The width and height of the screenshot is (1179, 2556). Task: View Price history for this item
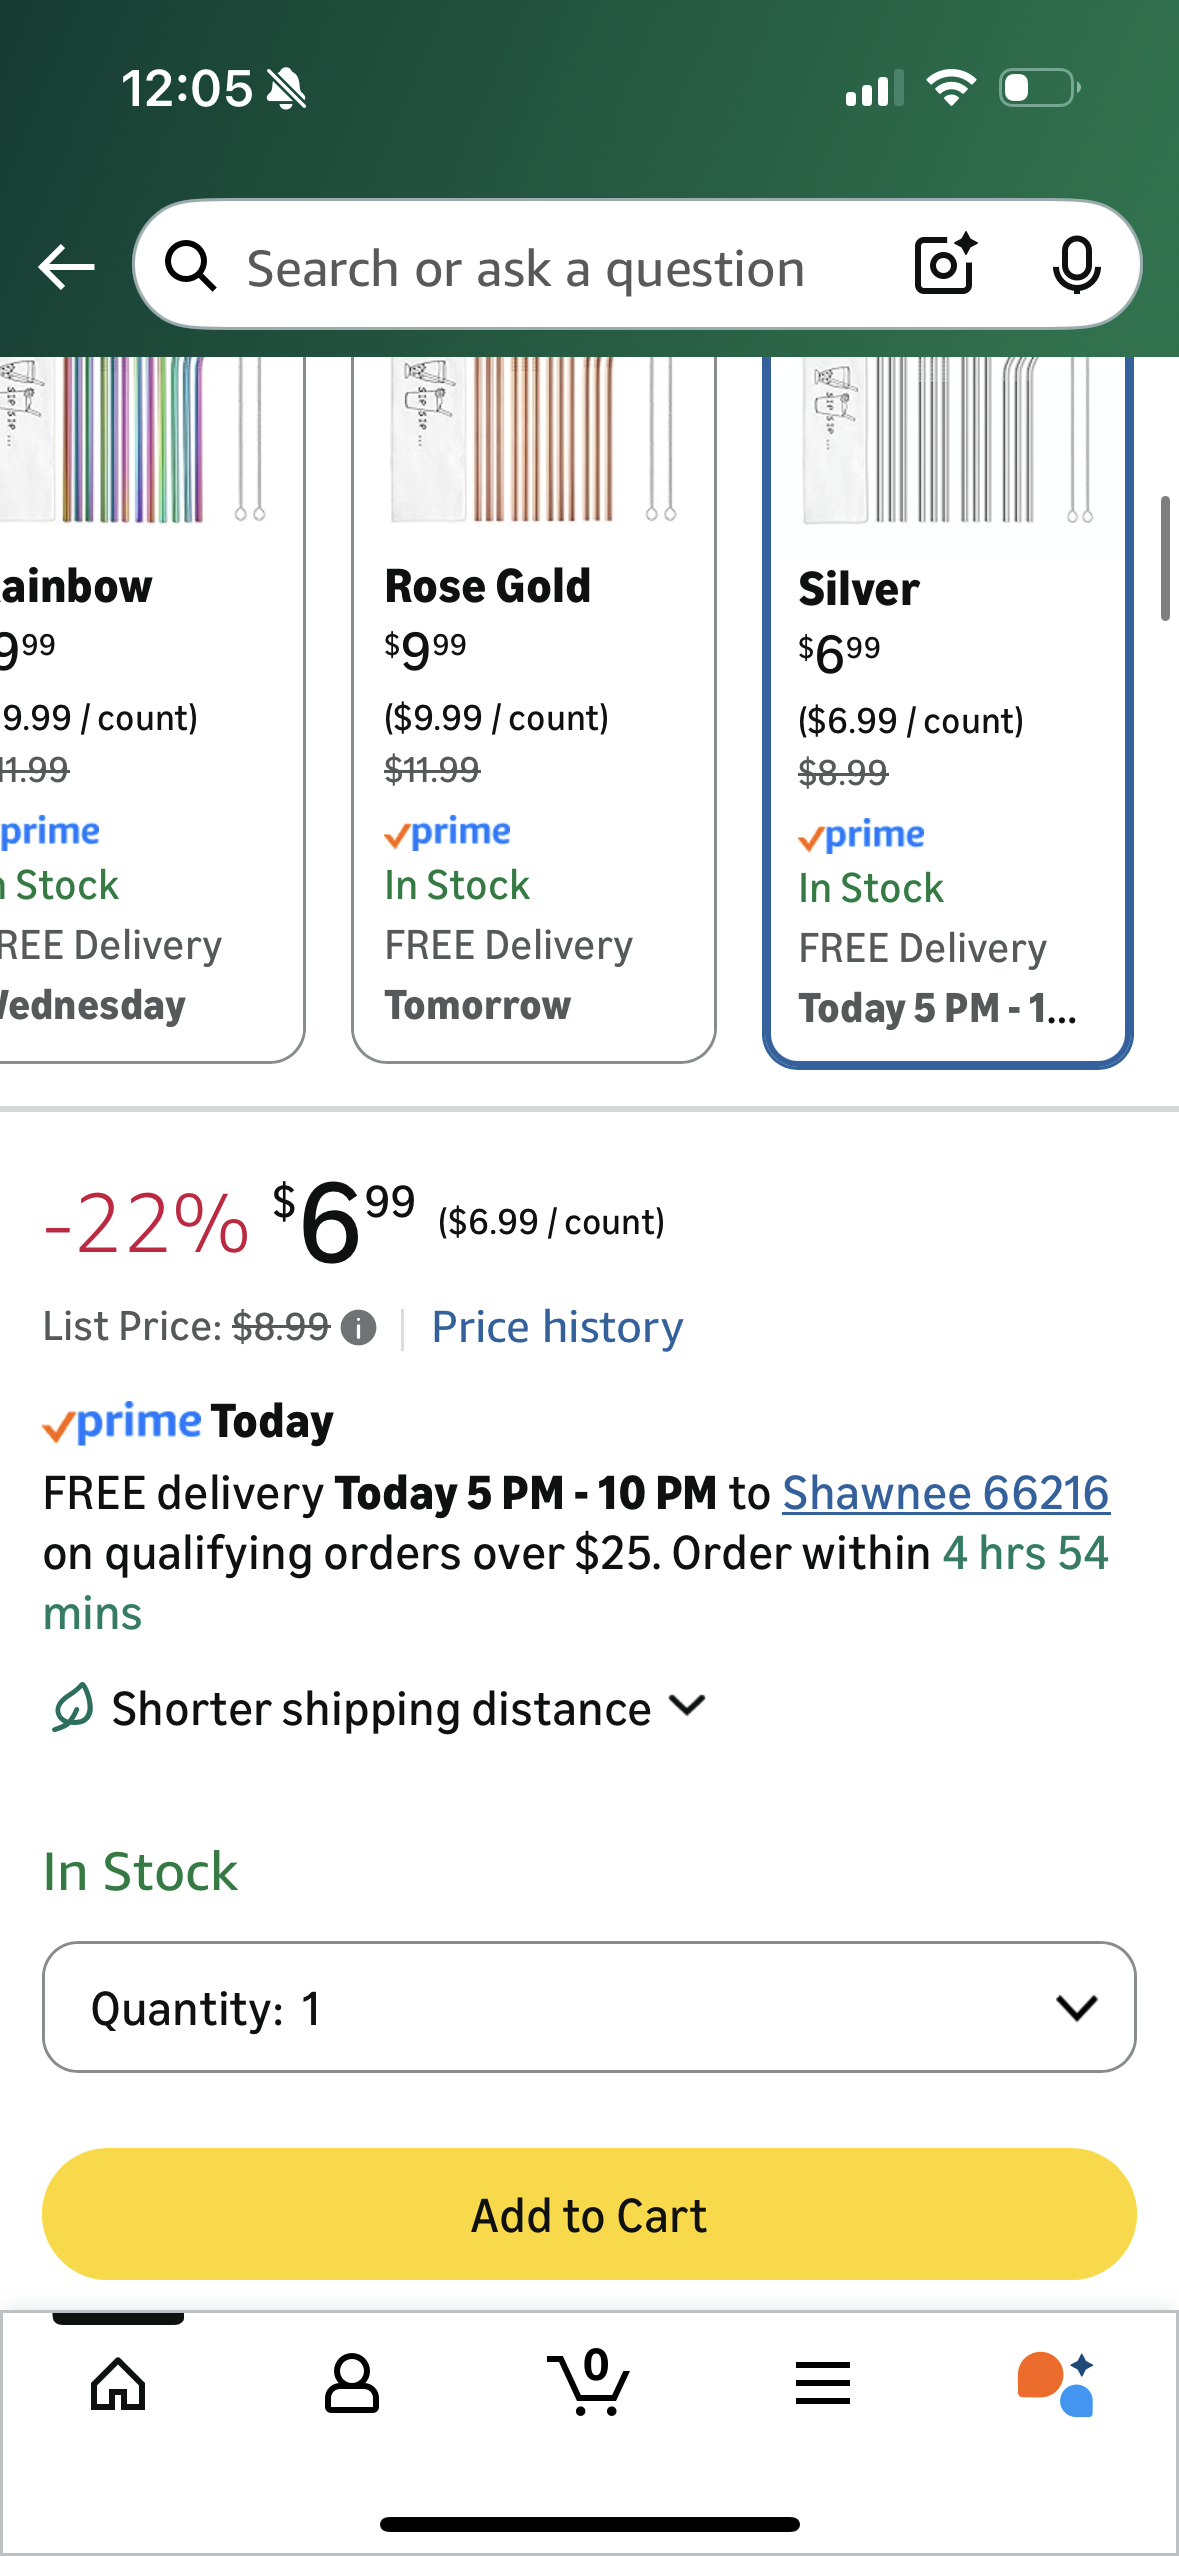(x=556, y=1327)
